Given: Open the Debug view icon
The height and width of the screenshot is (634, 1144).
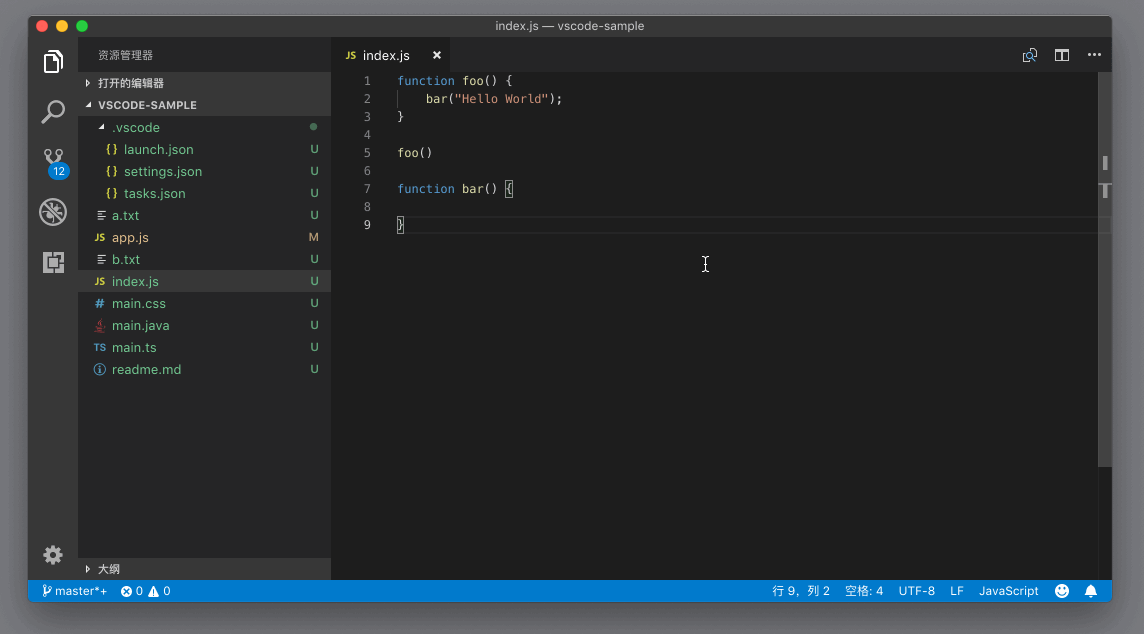Looking at the screenshot, I should (53, 212).
